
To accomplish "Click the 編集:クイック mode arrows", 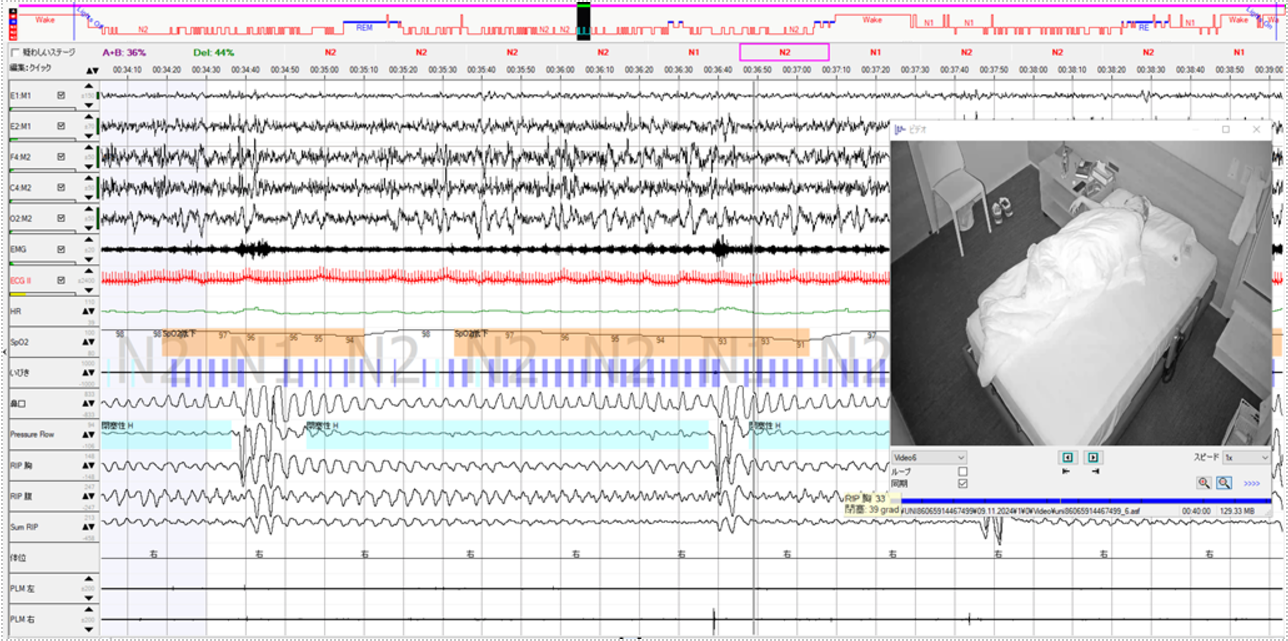I will [92, 71].
